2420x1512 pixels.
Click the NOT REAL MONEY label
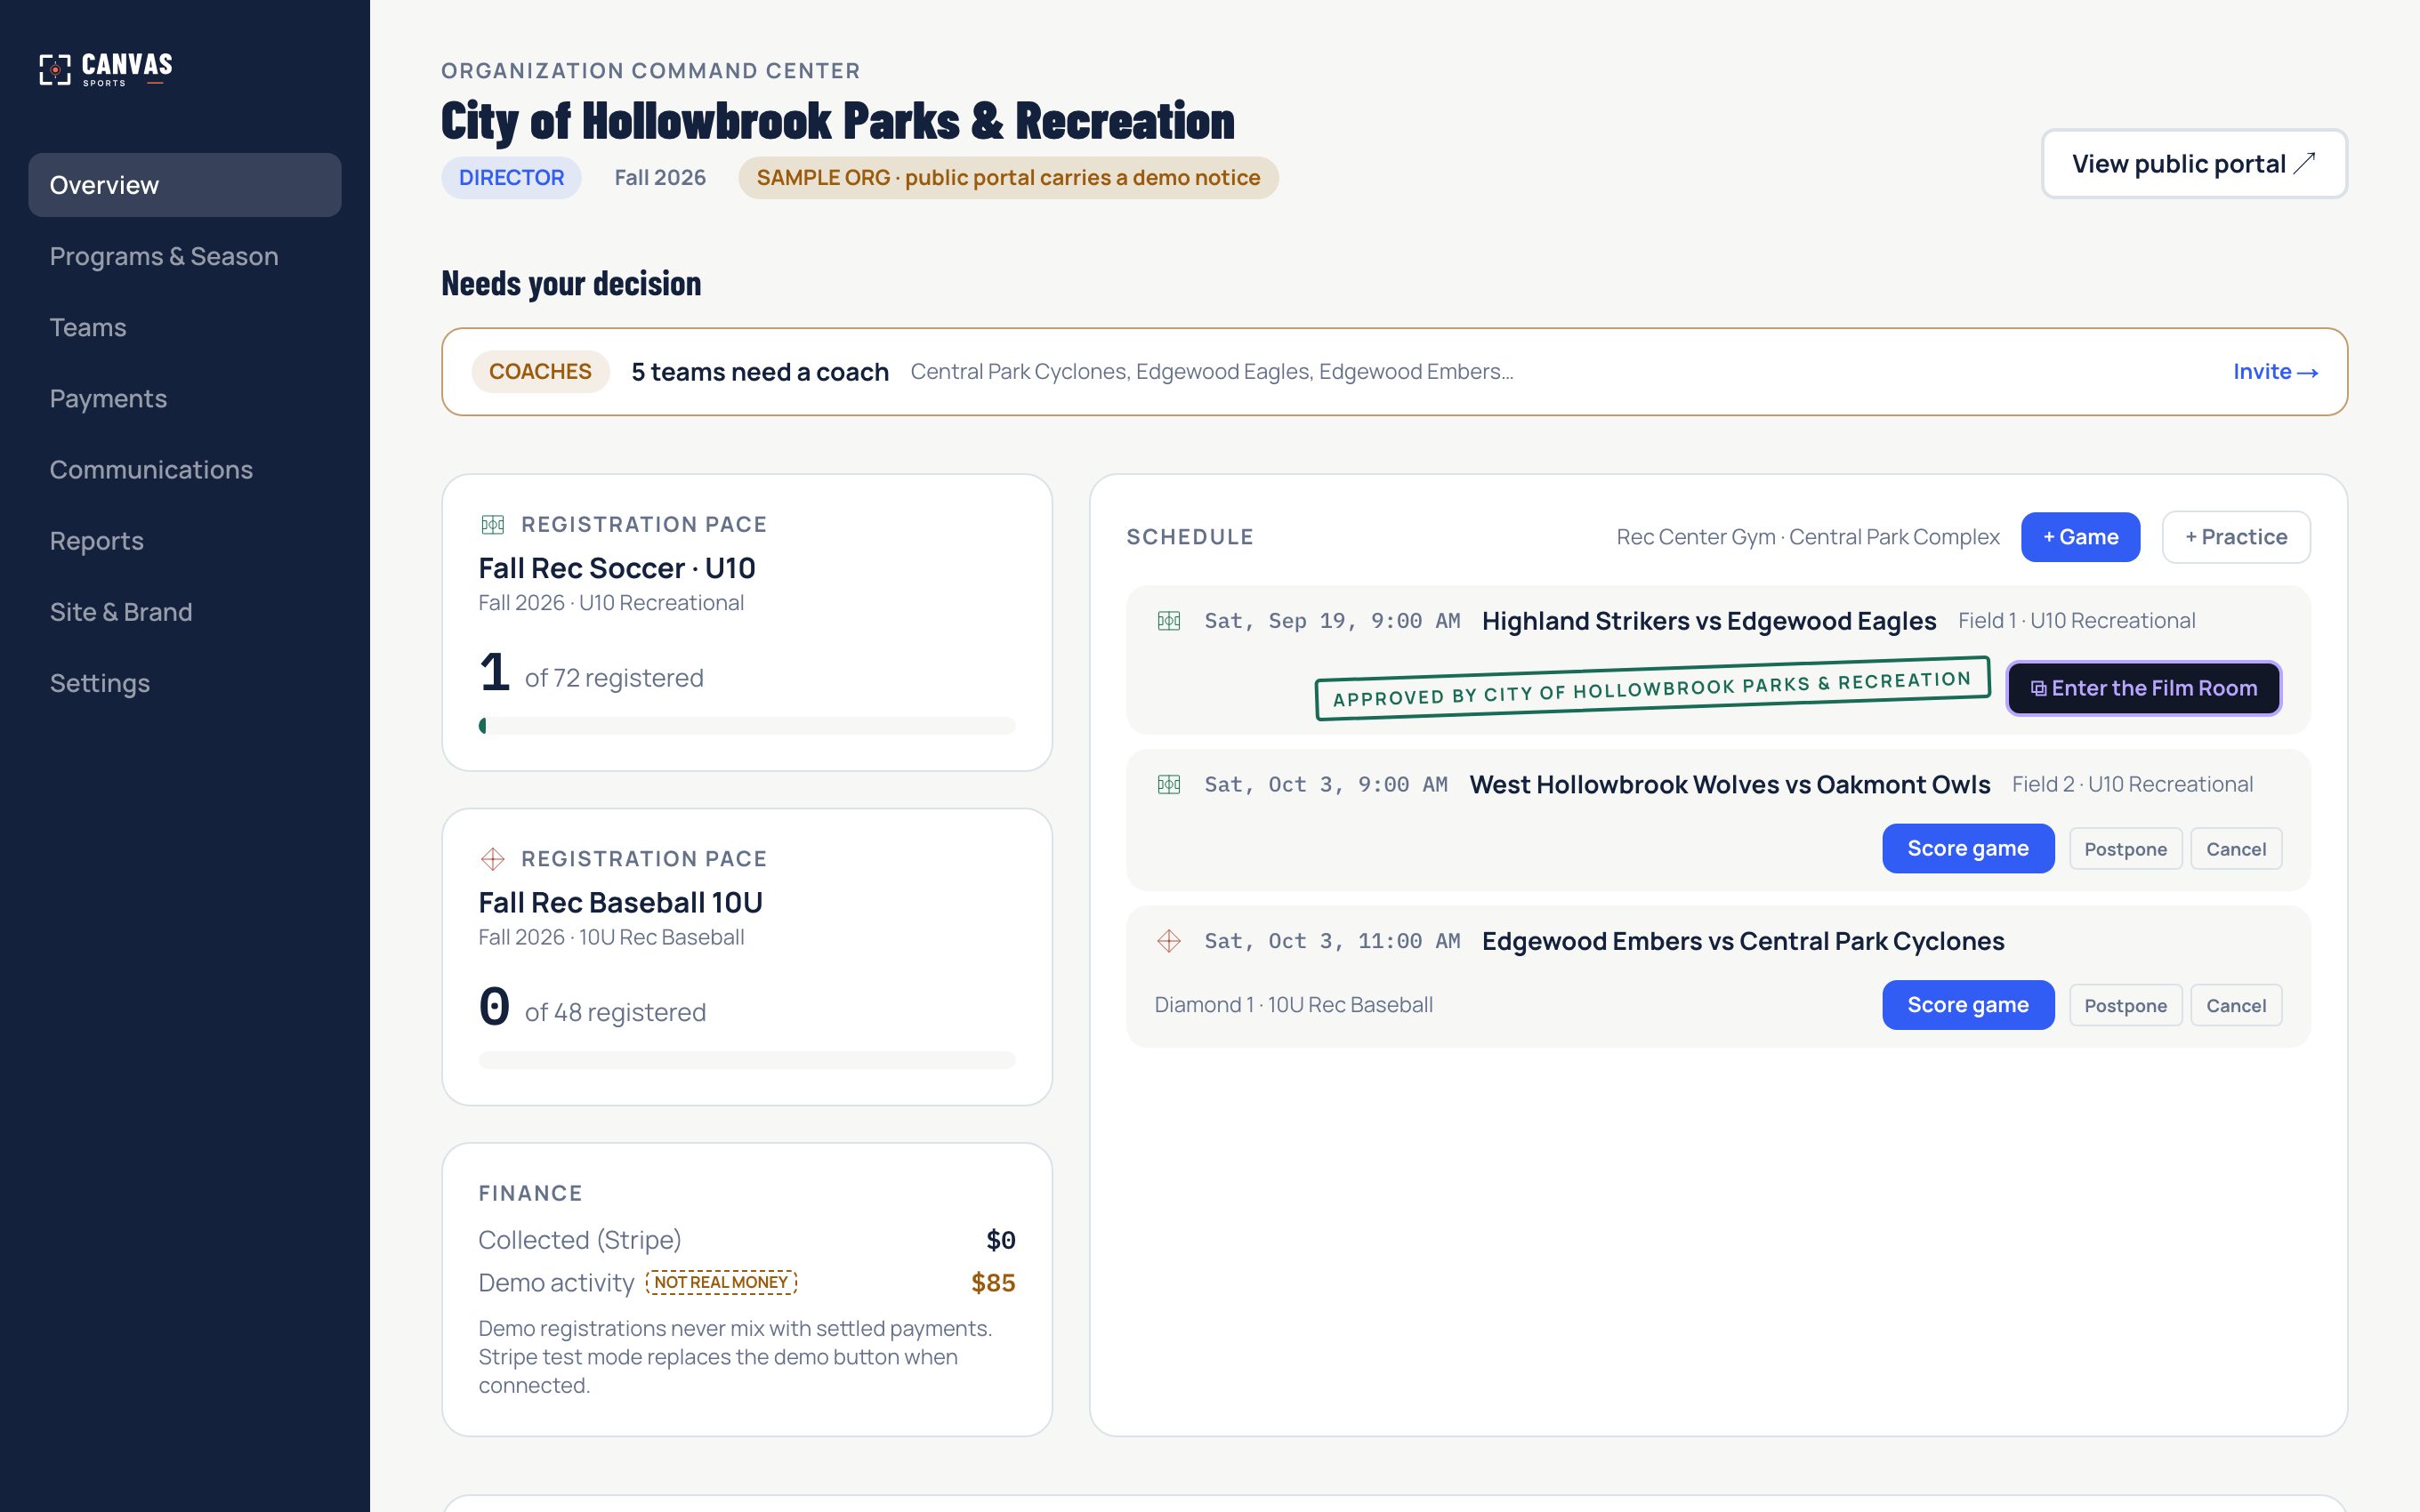[721, 1282]
